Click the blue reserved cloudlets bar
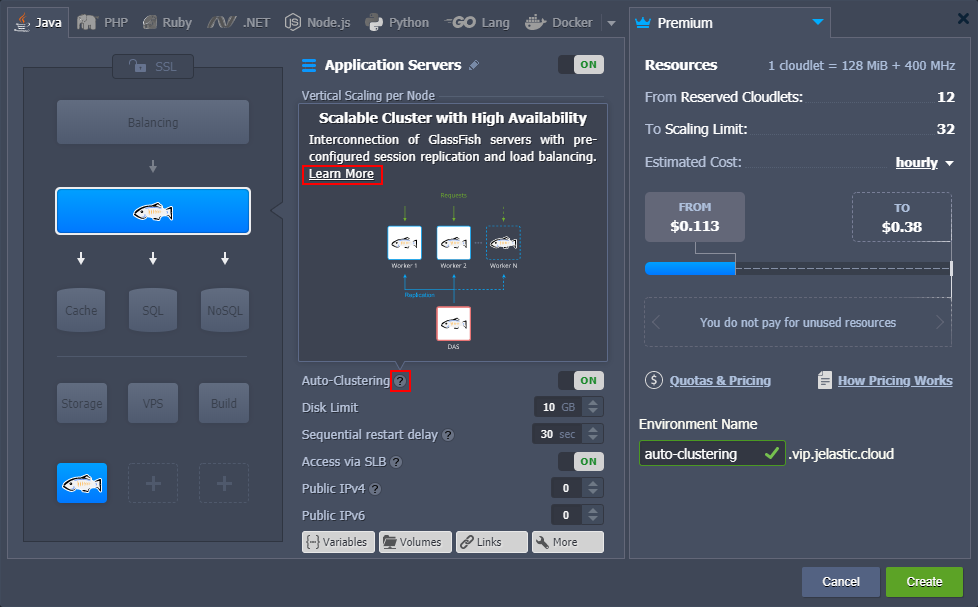Screen dimensions: 978x607 pyautogui.click(x=690, y=269)
